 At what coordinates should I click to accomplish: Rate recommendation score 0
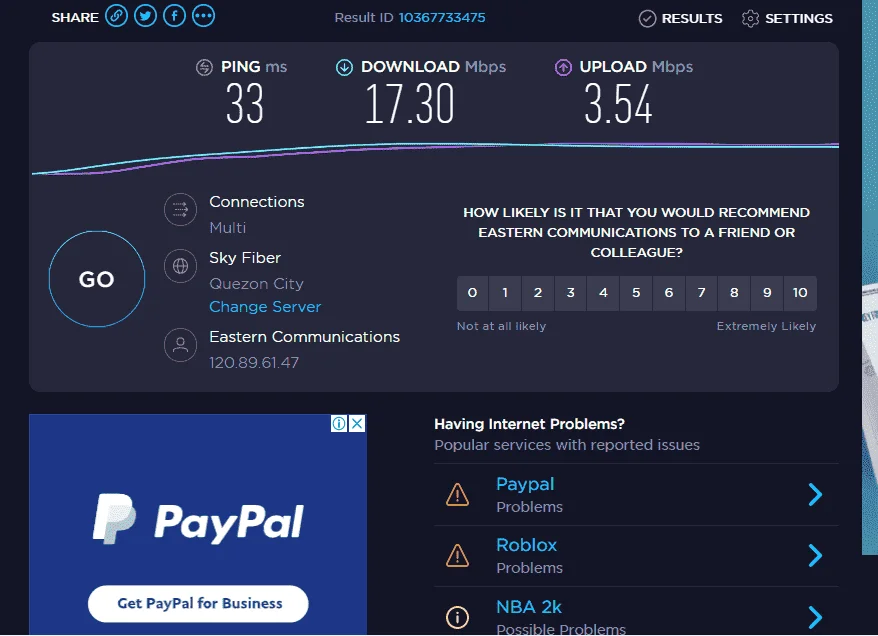473,293
